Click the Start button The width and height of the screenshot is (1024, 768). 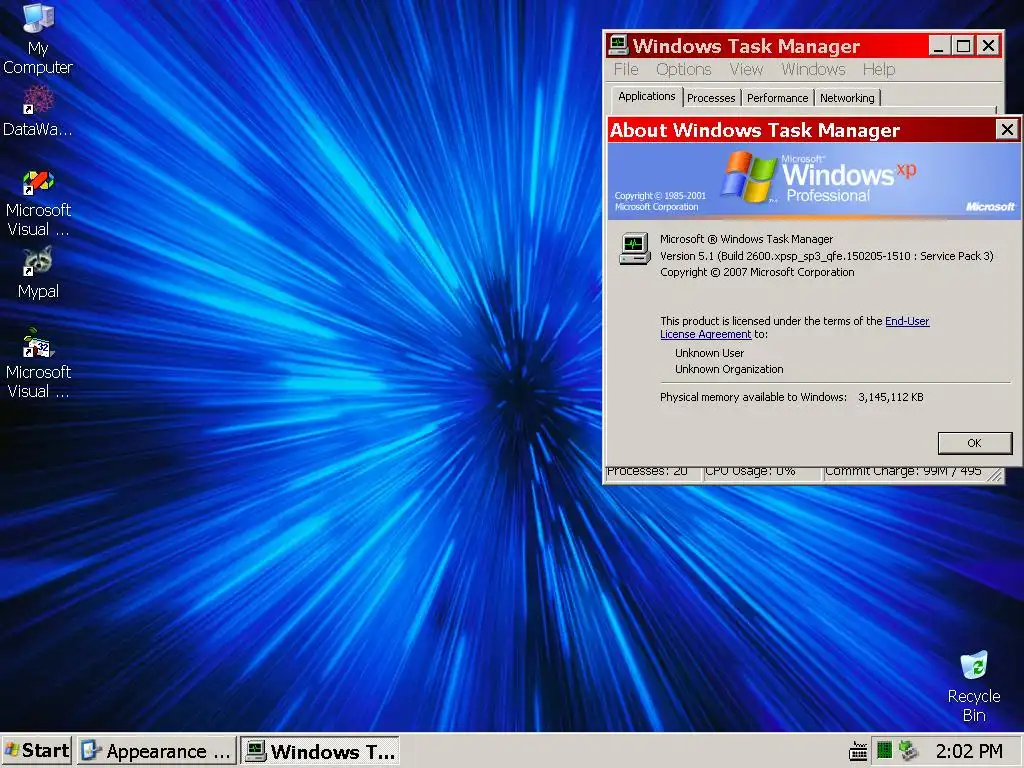(37, 751)
